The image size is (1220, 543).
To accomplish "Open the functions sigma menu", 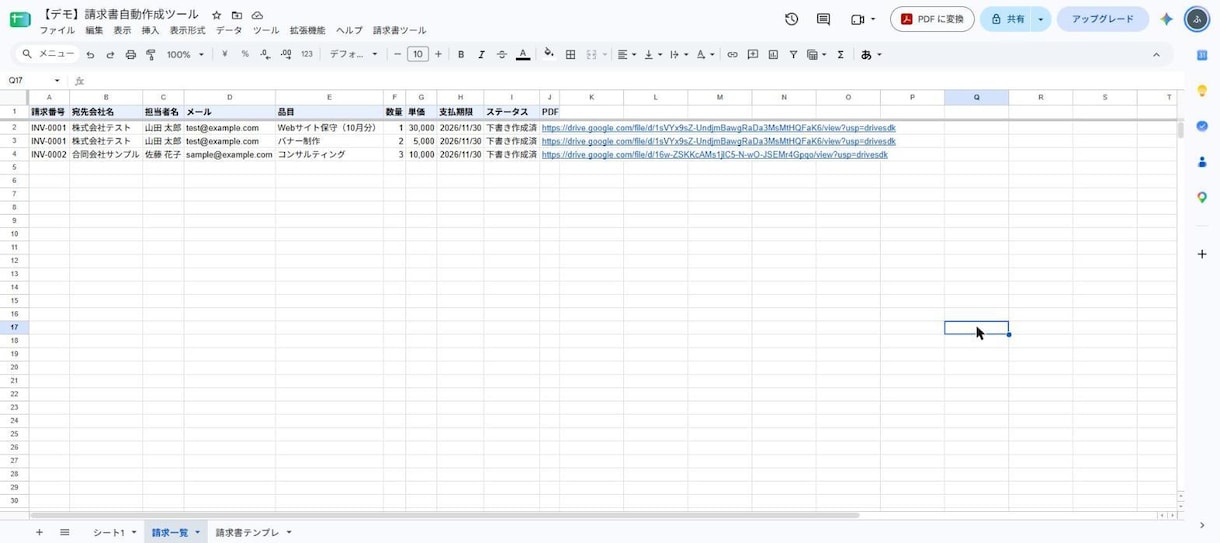I will click(840, 55).
